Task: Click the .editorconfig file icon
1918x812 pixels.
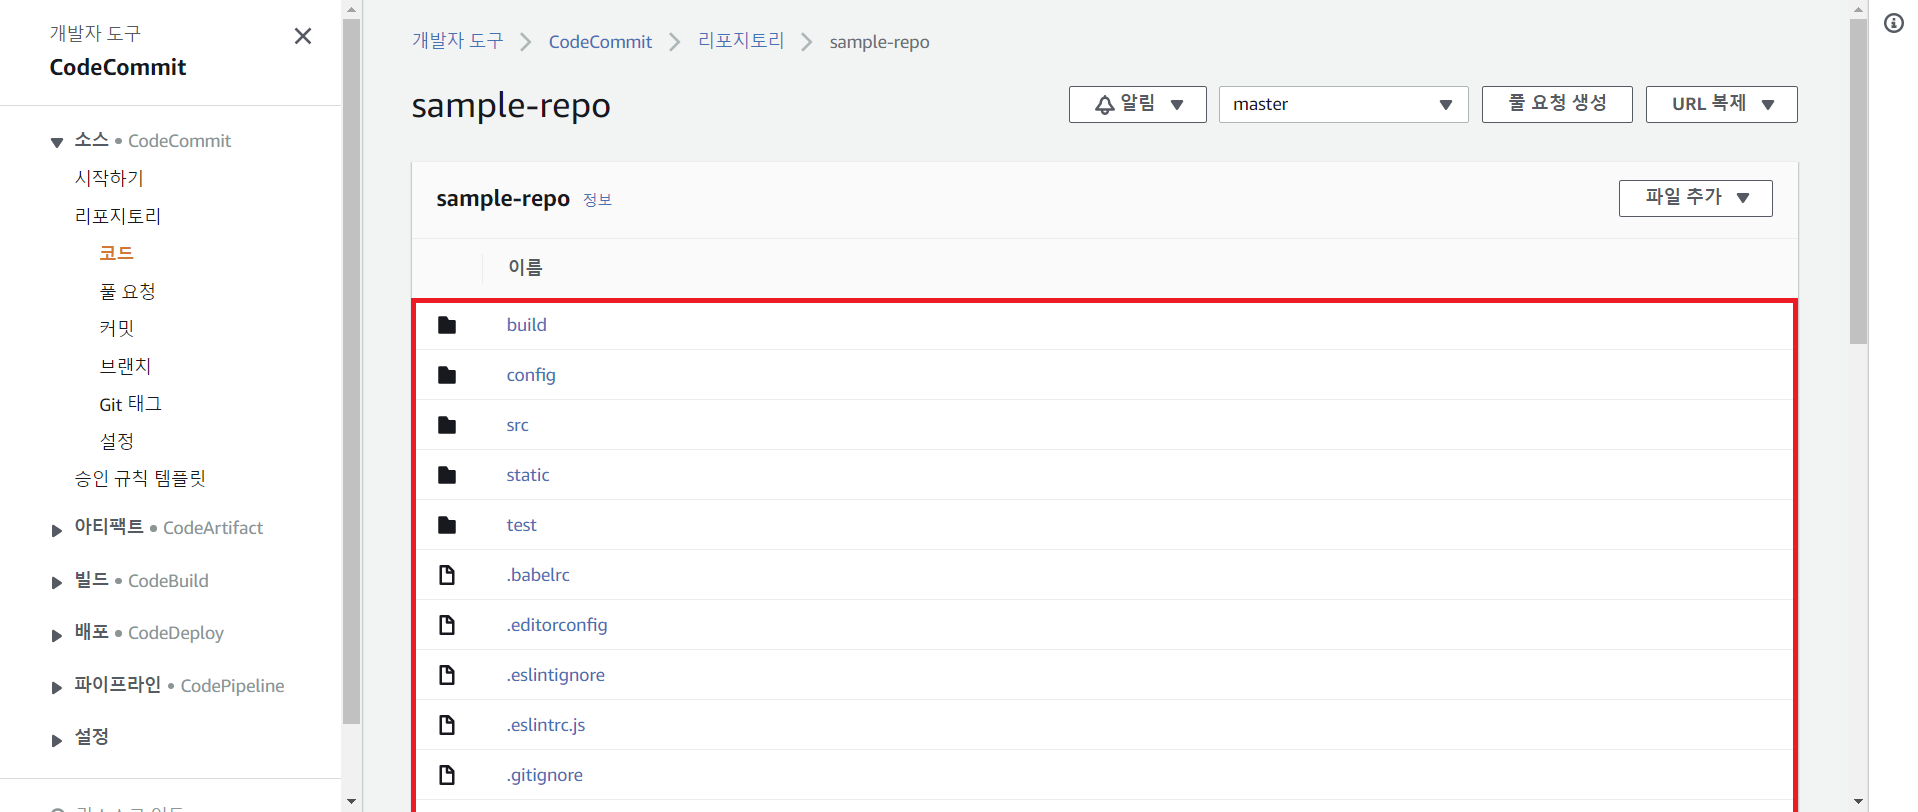Action: pyautogui.click(x=447, y=625)
